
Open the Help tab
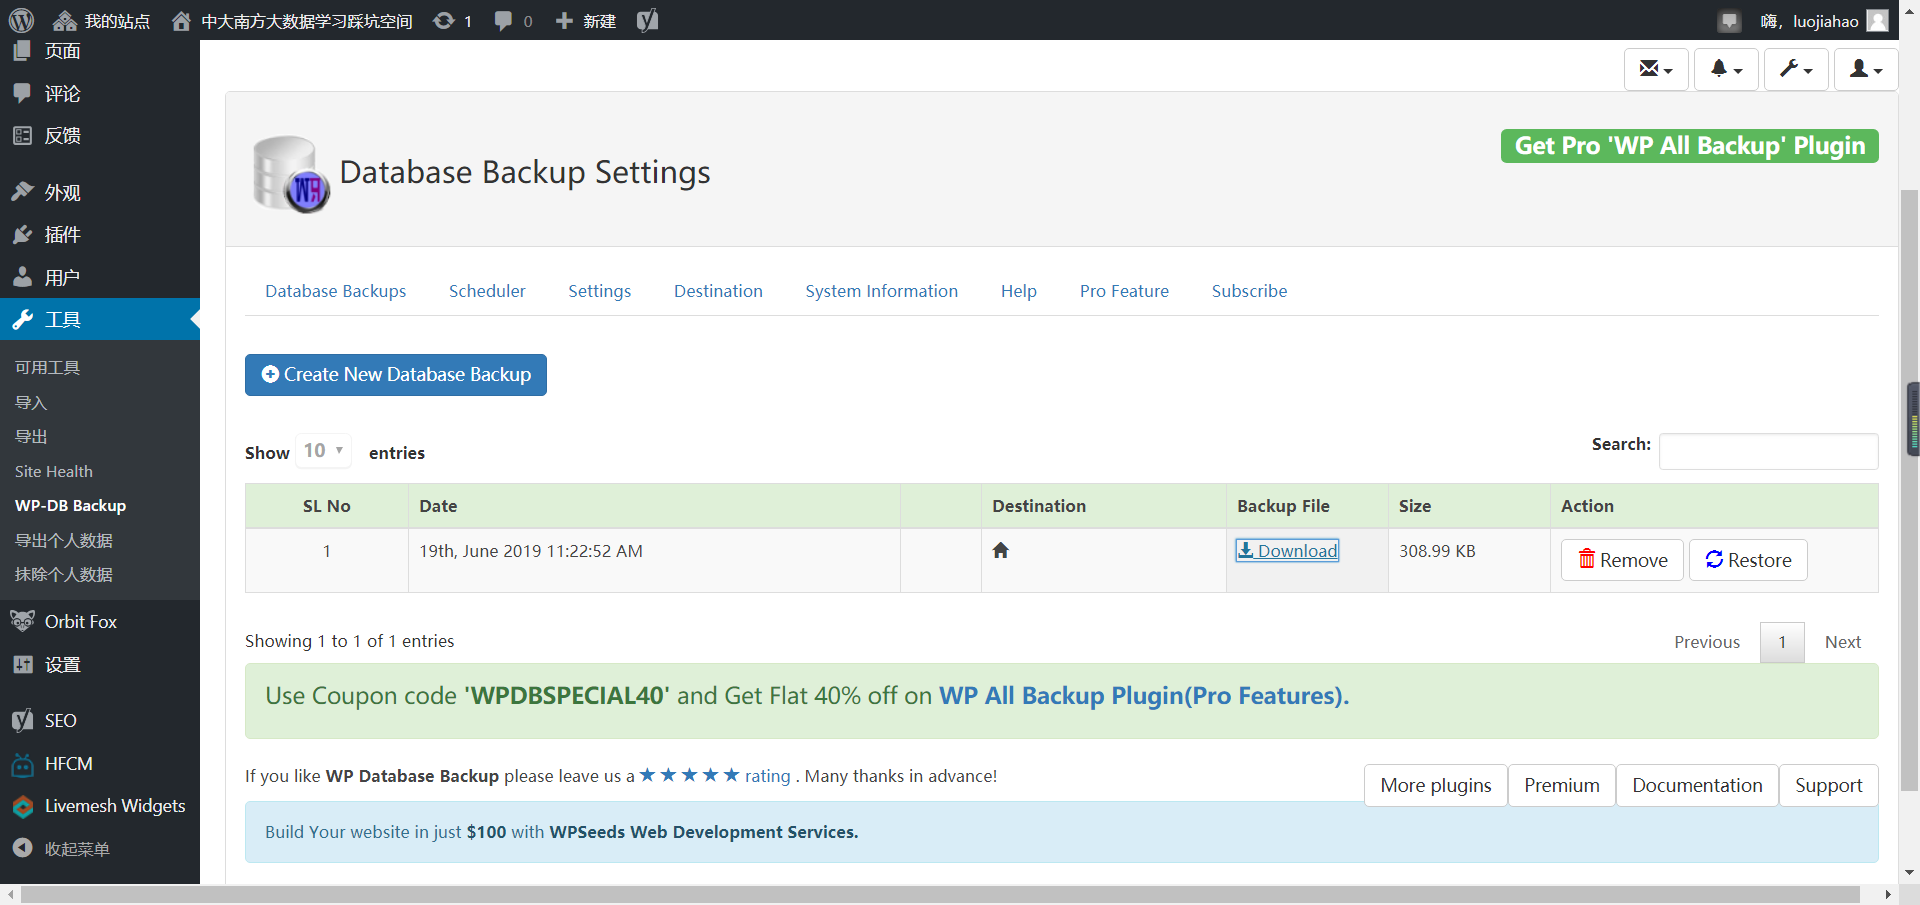click(x=1019, y=291)
